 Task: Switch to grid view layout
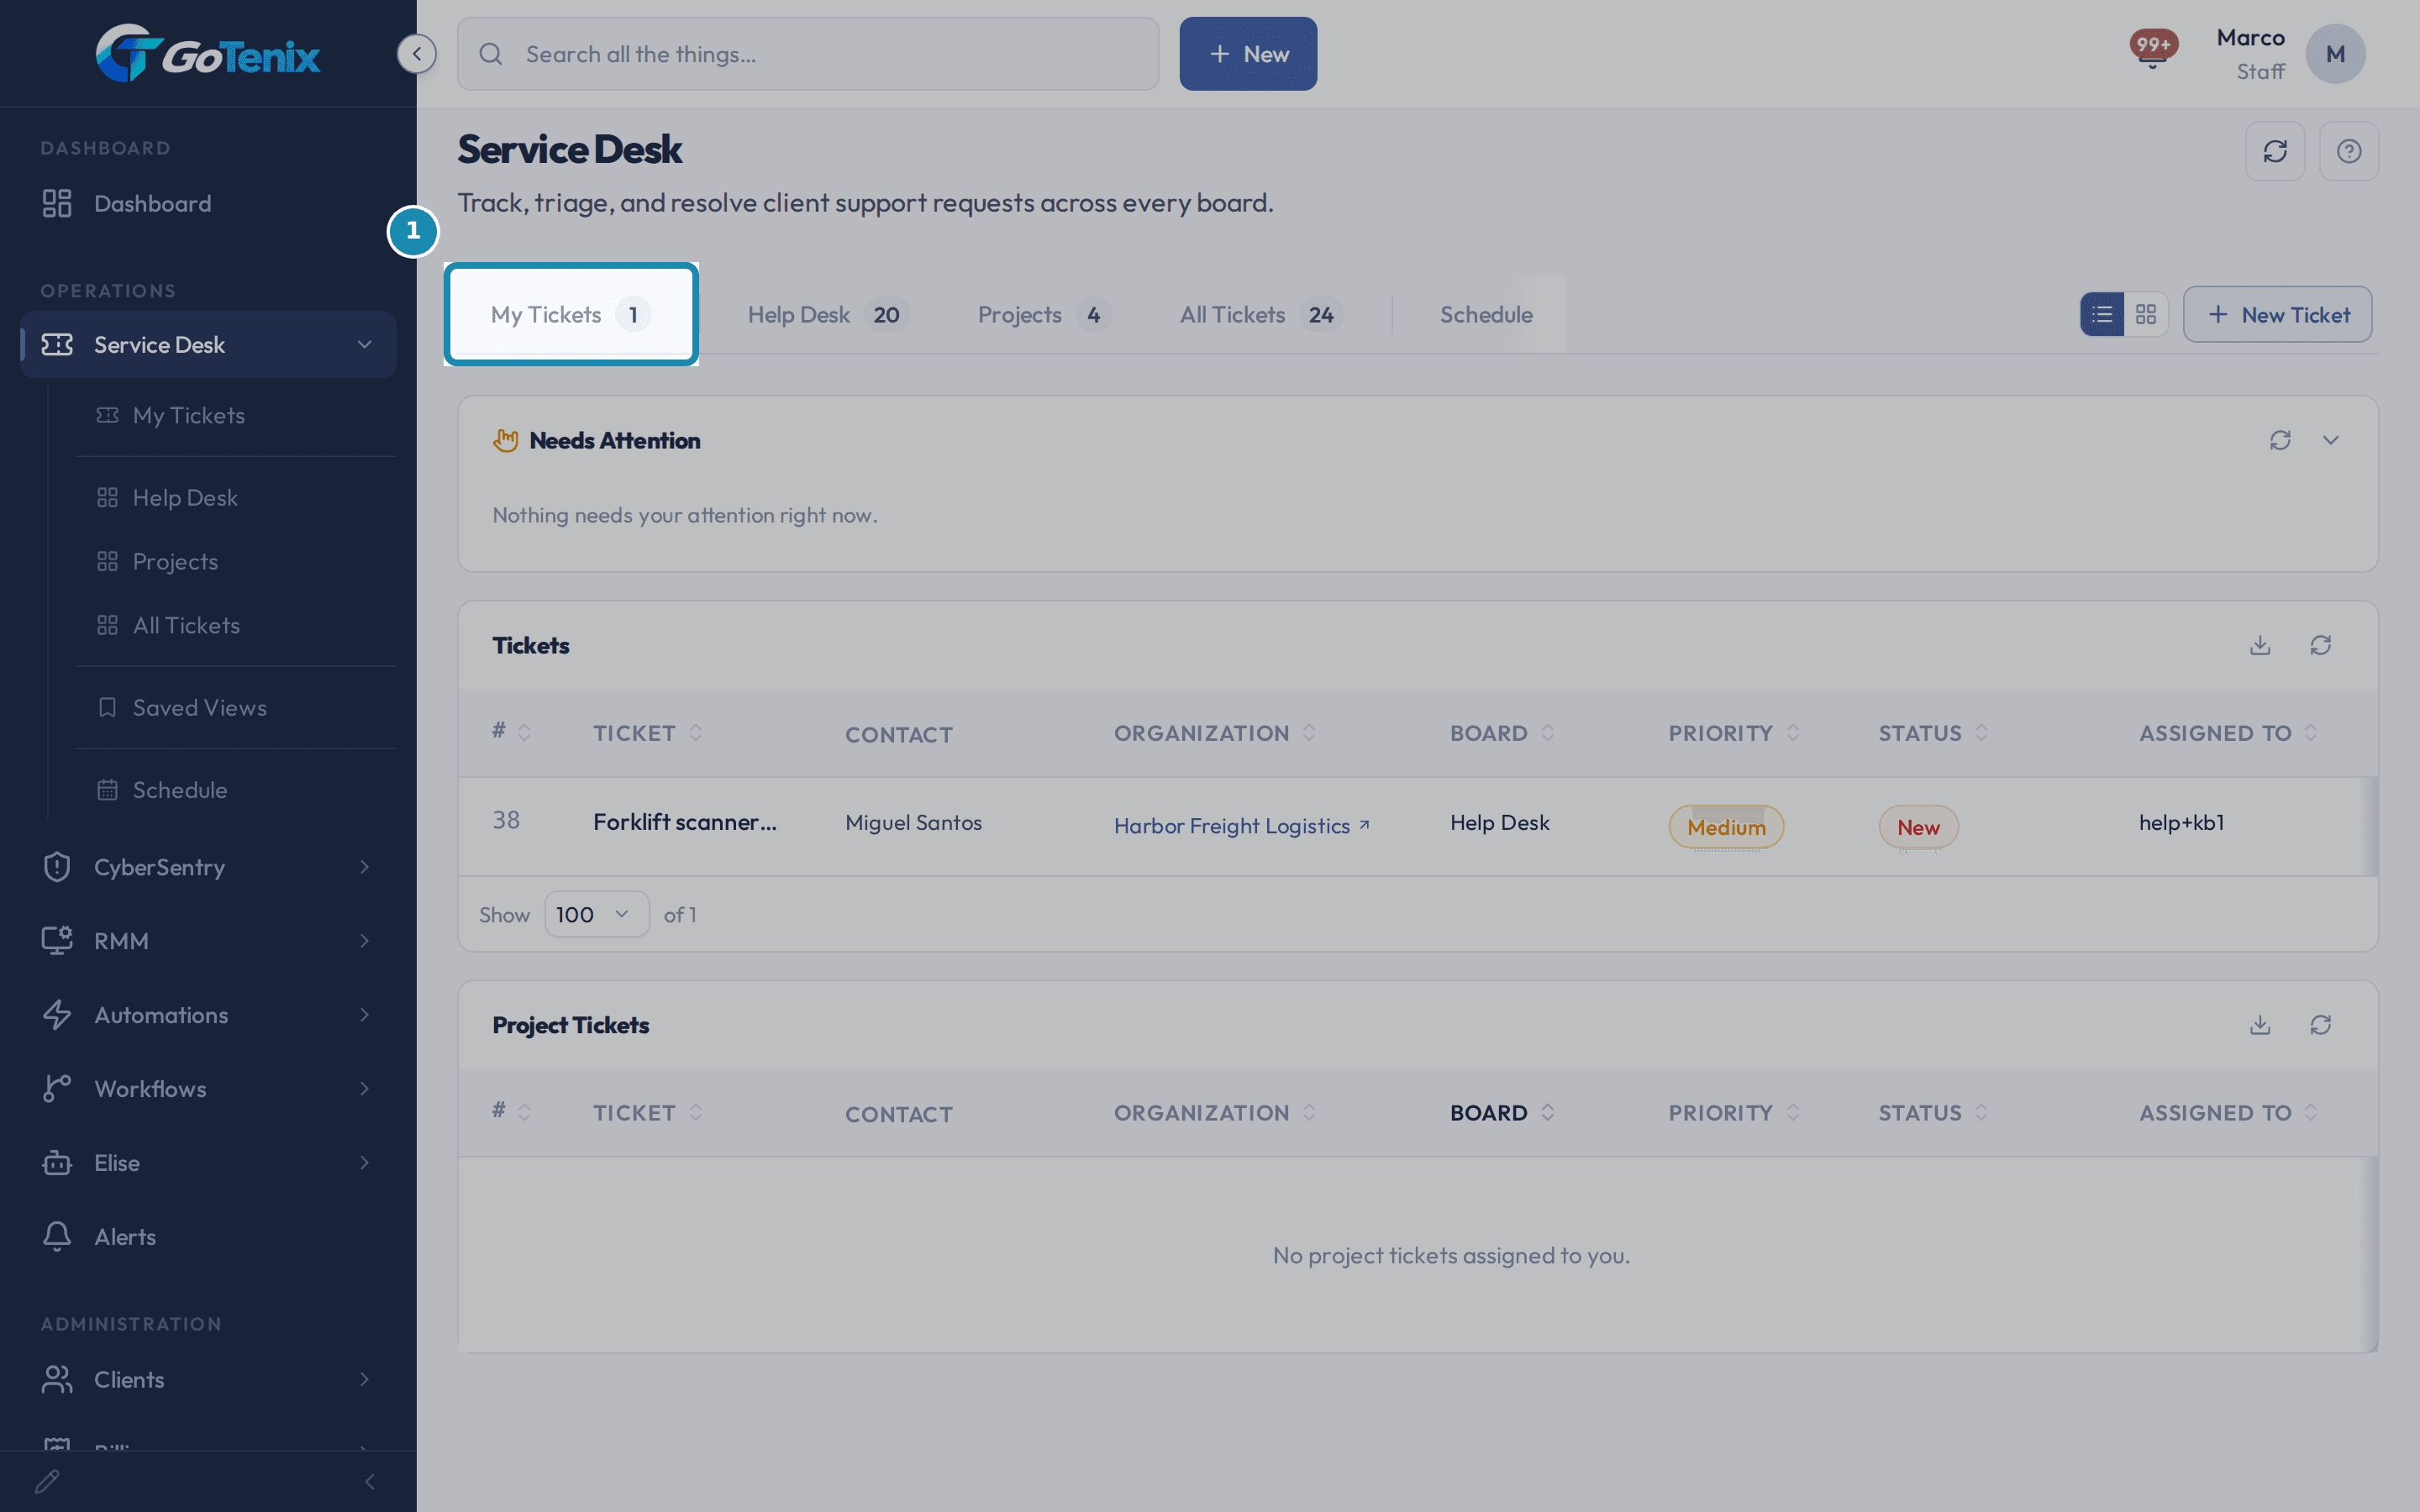pyautogui.click(x=2146, y=315)
